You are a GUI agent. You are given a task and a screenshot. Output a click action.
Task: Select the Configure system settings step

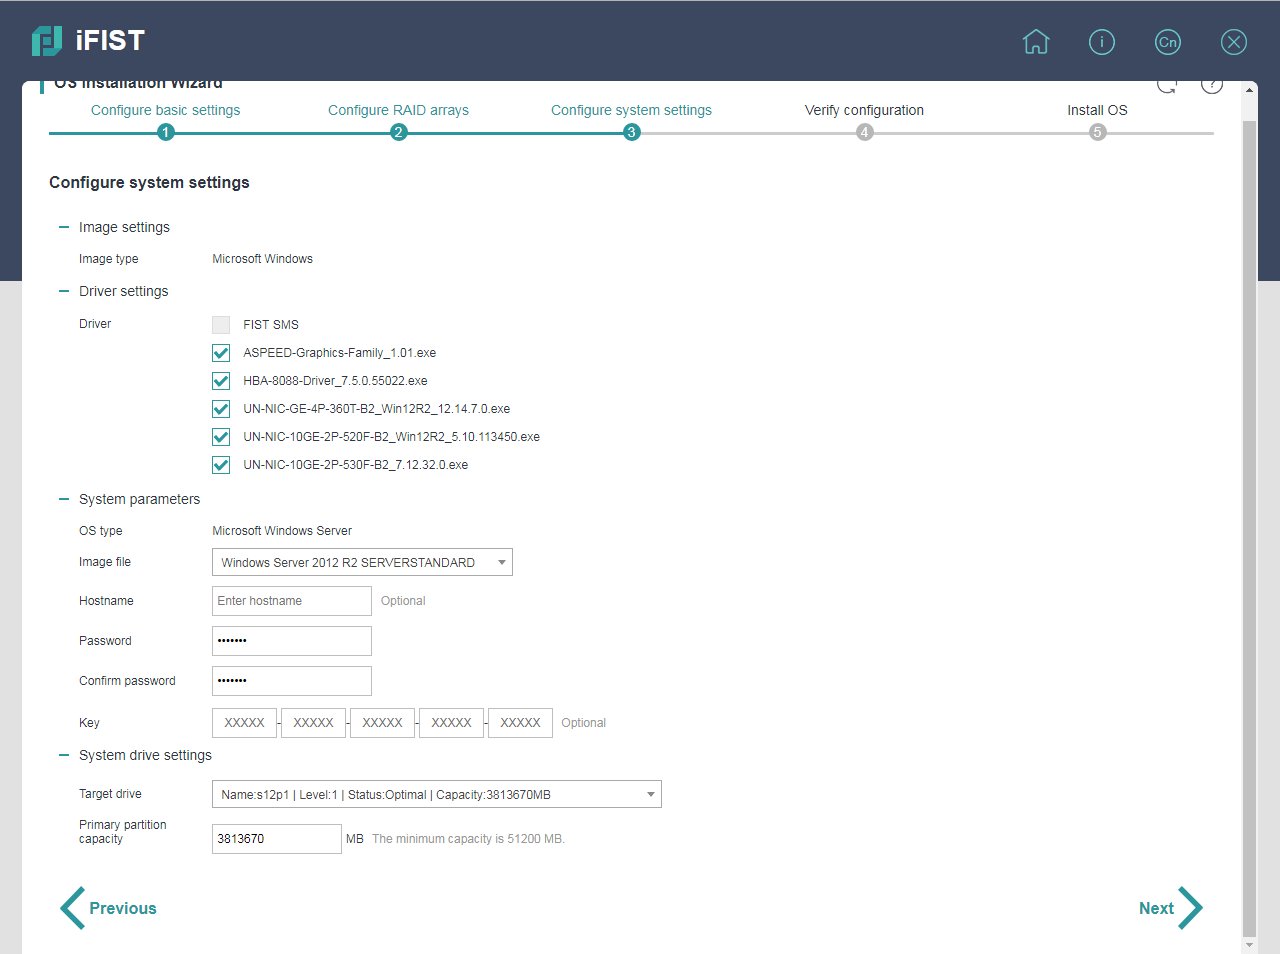pyautogui.click(x=632, y=110)
